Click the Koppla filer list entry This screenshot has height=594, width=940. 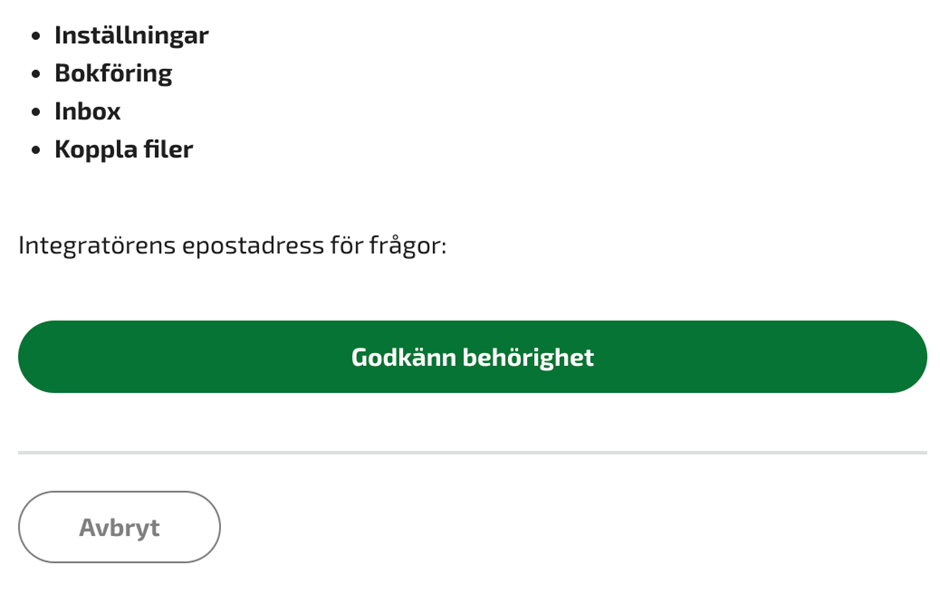pyautogui.click(x=123, y=149)
